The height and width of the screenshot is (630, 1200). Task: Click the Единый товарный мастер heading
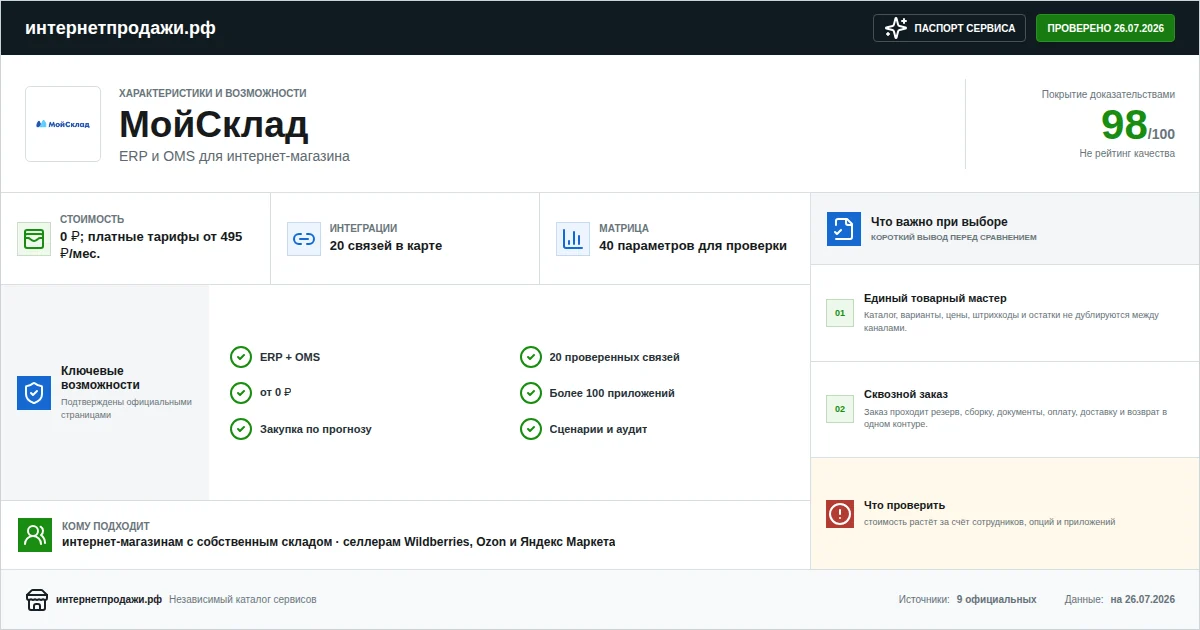tap(935, 298)
